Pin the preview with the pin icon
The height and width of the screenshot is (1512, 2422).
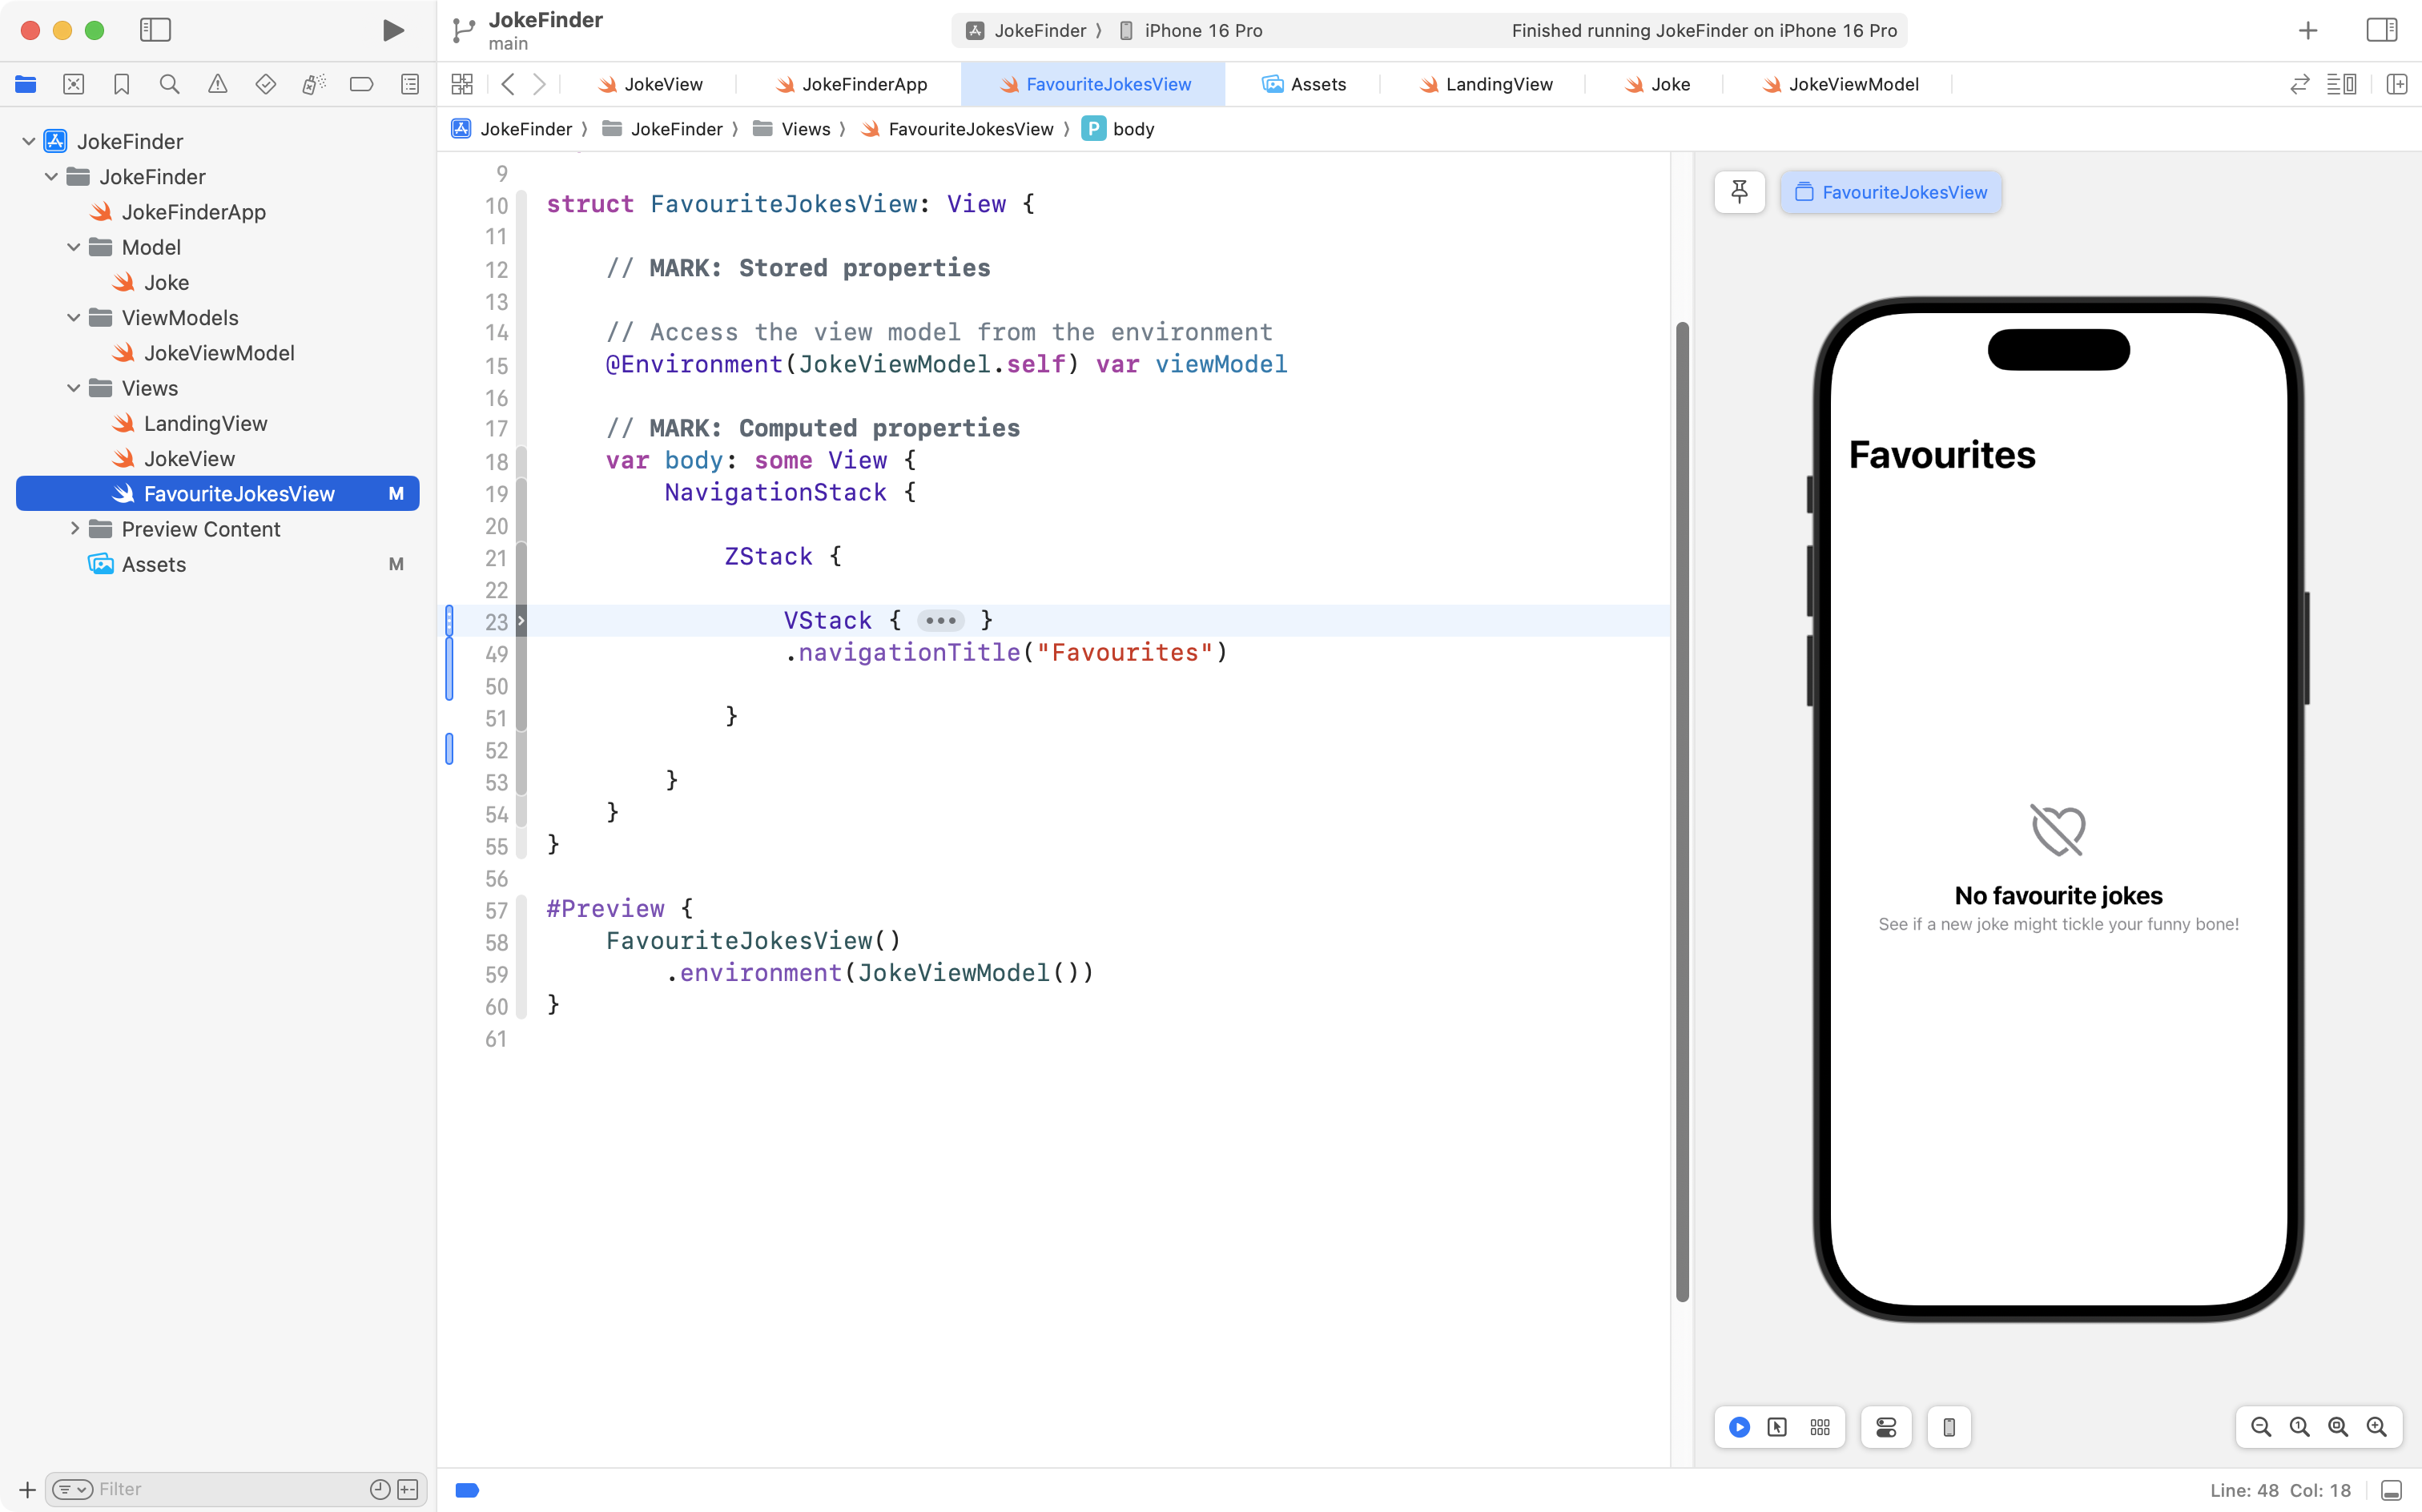click(1739, 192)
